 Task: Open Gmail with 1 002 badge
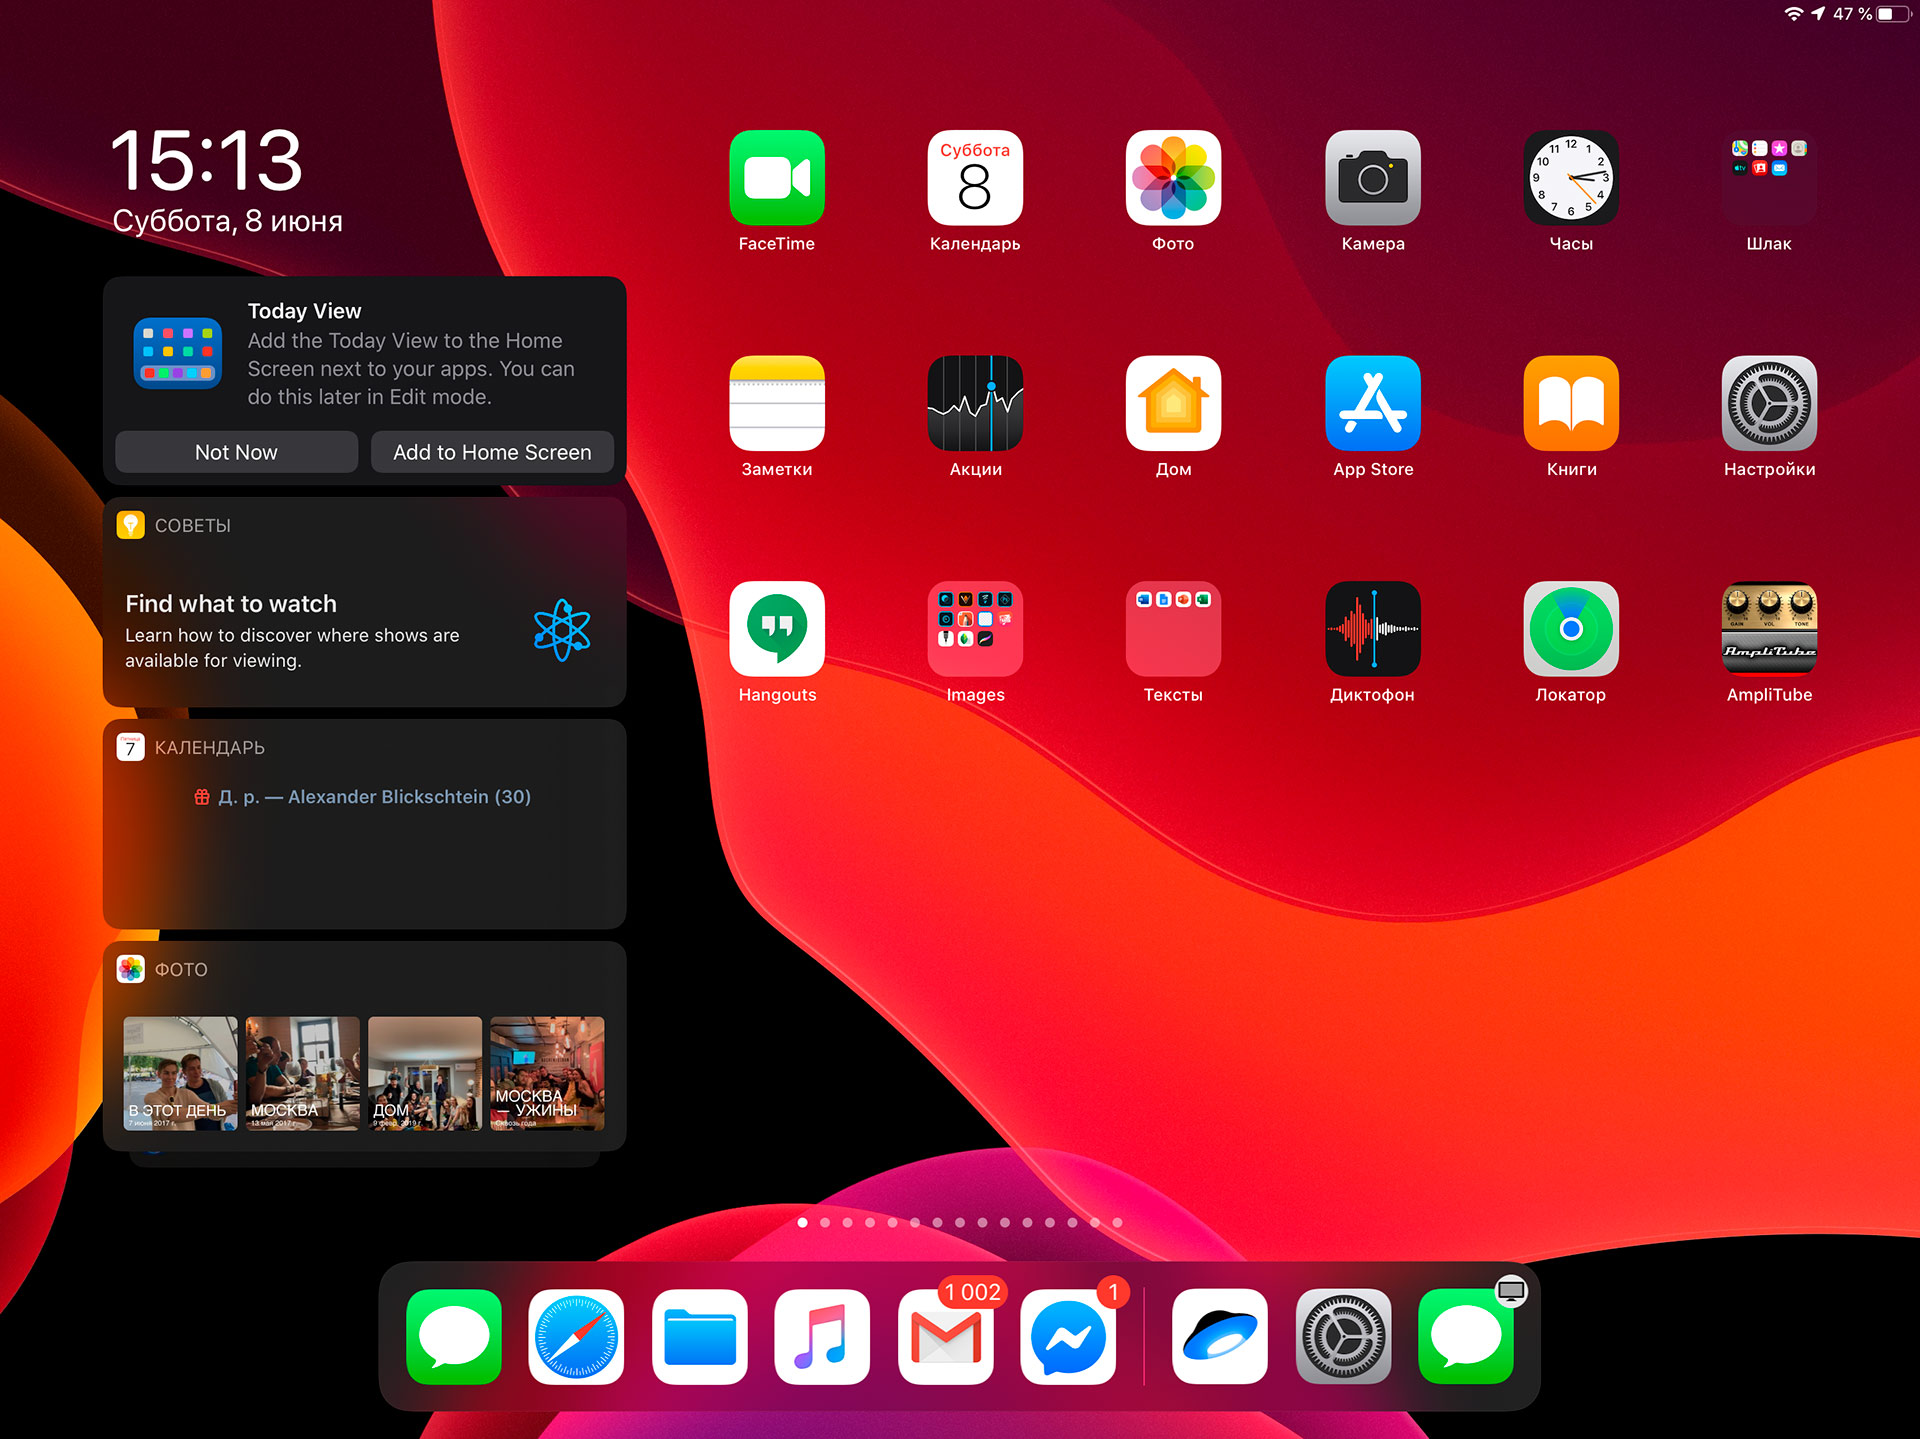946,1337
